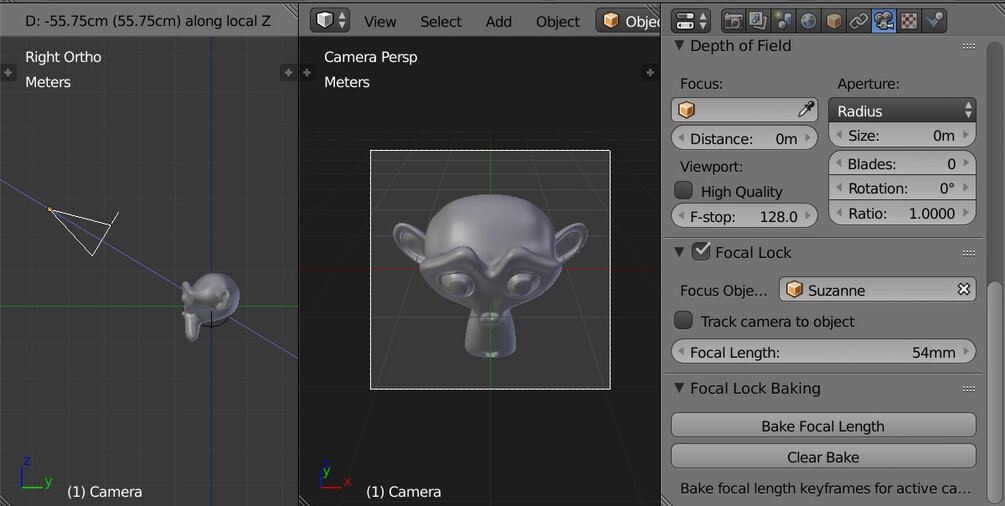Decrease Distance with its left arrow
Viewport: 1005px width, 506px height.
point(681,139)
